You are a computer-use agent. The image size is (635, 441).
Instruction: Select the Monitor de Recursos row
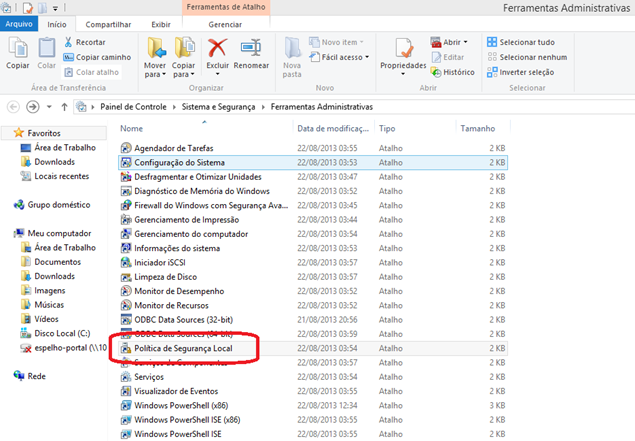(313, 305)
